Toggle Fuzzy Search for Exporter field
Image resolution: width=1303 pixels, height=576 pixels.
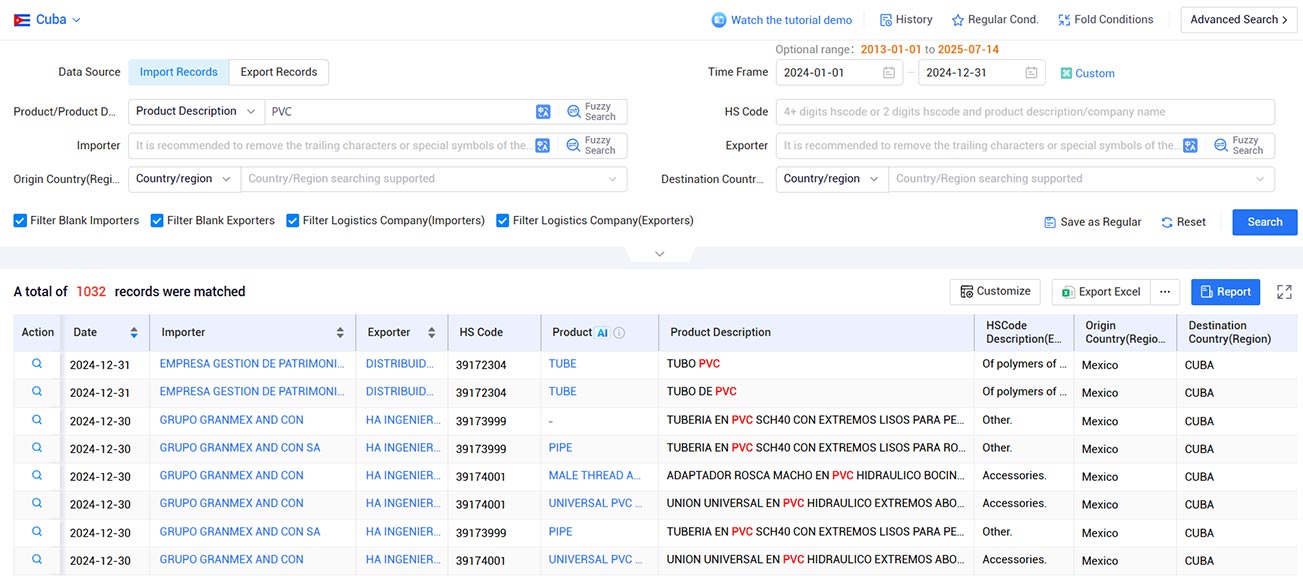point(1239,145)
